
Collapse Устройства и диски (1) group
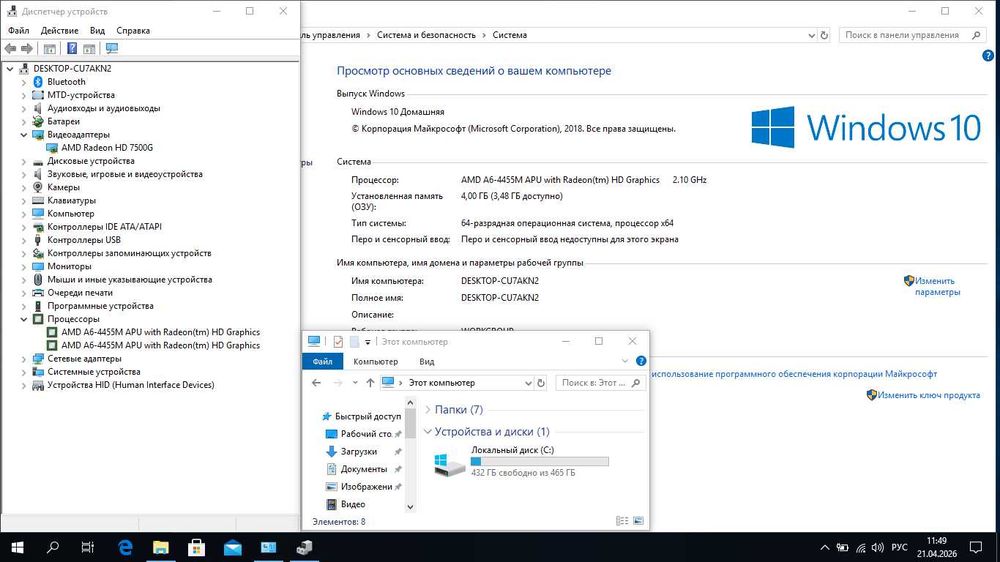[428, 432]
